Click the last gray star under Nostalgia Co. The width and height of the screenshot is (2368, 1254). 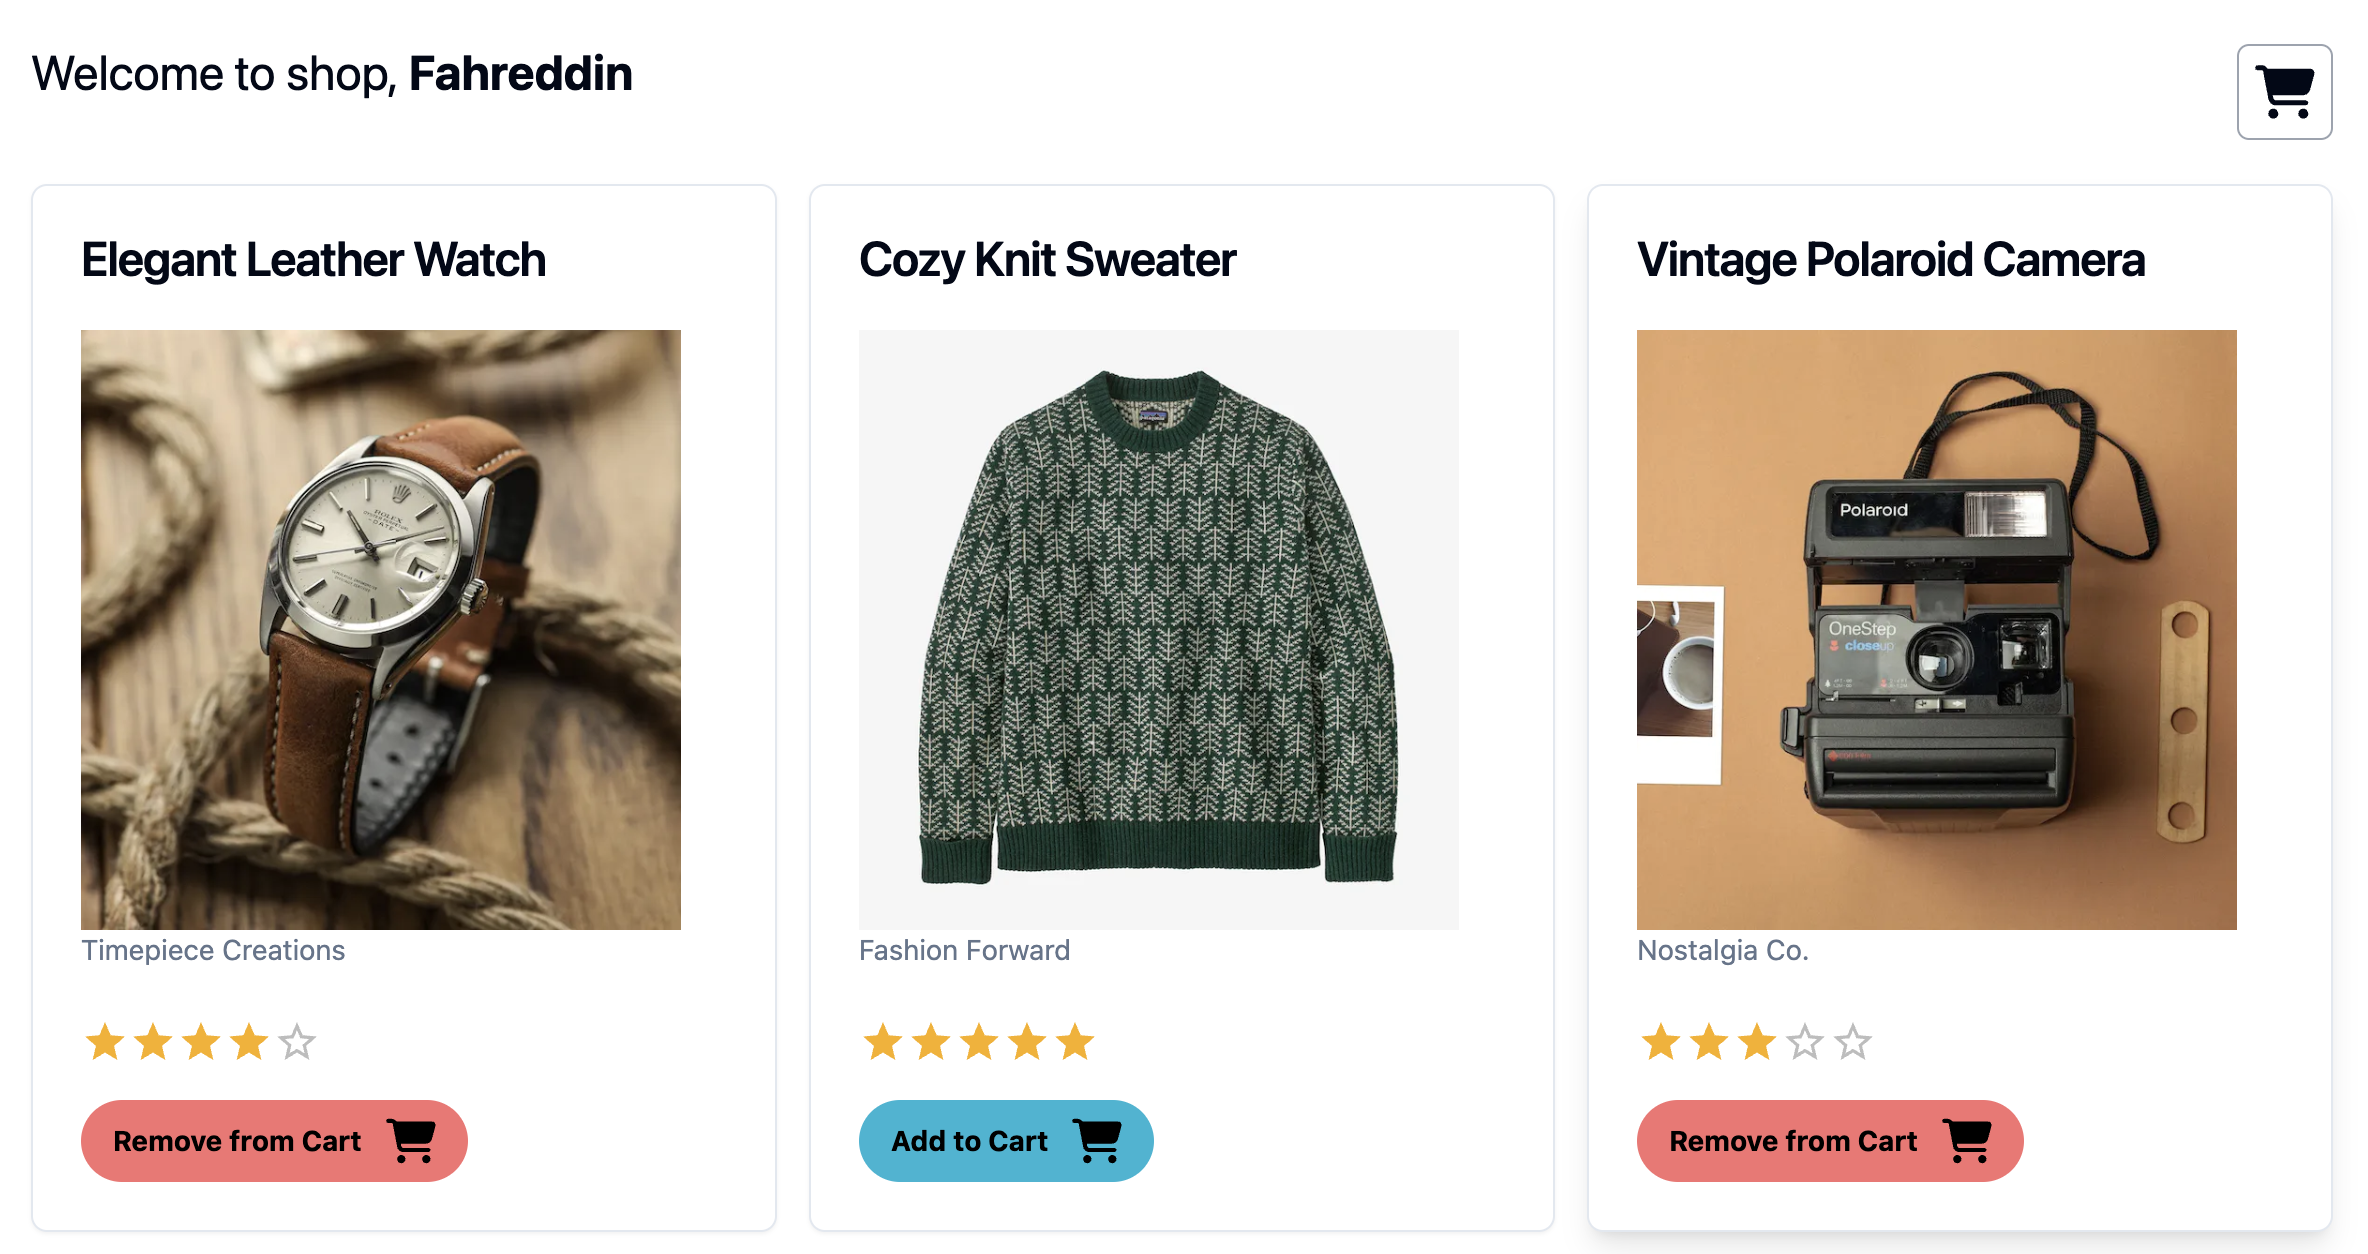click(x=1852, y=1042)
